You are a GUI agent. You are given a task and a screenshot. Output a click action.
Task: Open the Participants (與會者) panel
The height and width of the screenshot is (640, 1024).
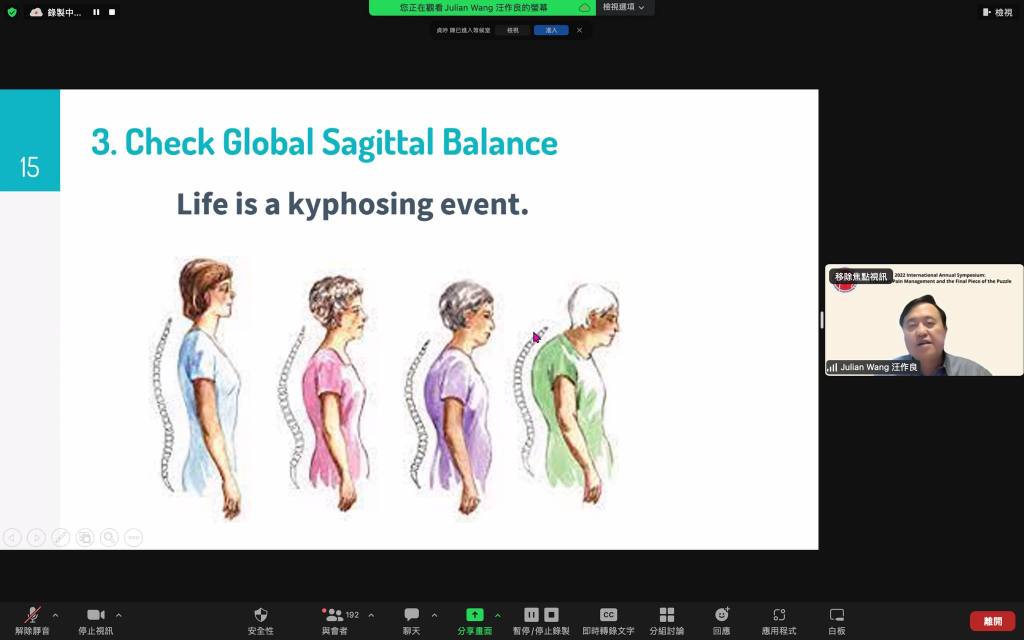(335, 615)
